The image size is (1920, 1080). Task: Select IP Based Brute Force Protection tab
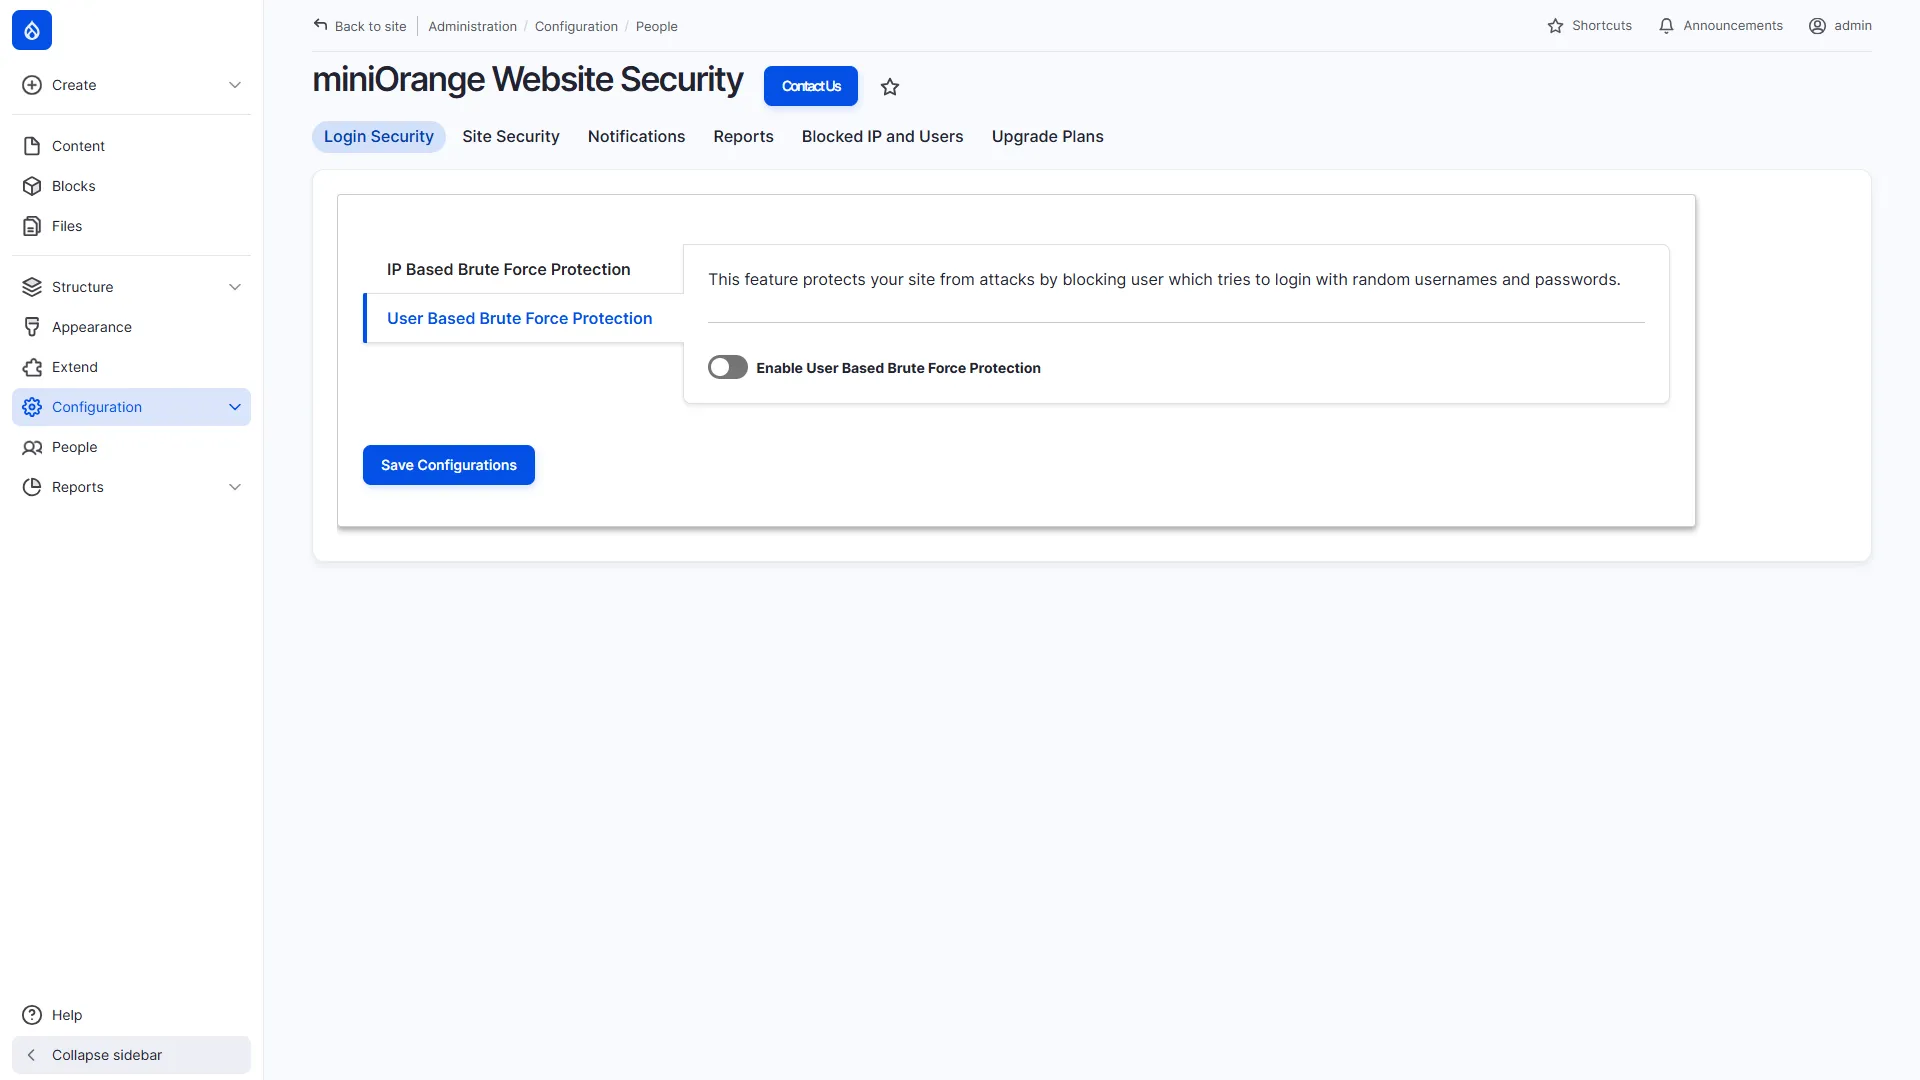[x=523, y=270]
